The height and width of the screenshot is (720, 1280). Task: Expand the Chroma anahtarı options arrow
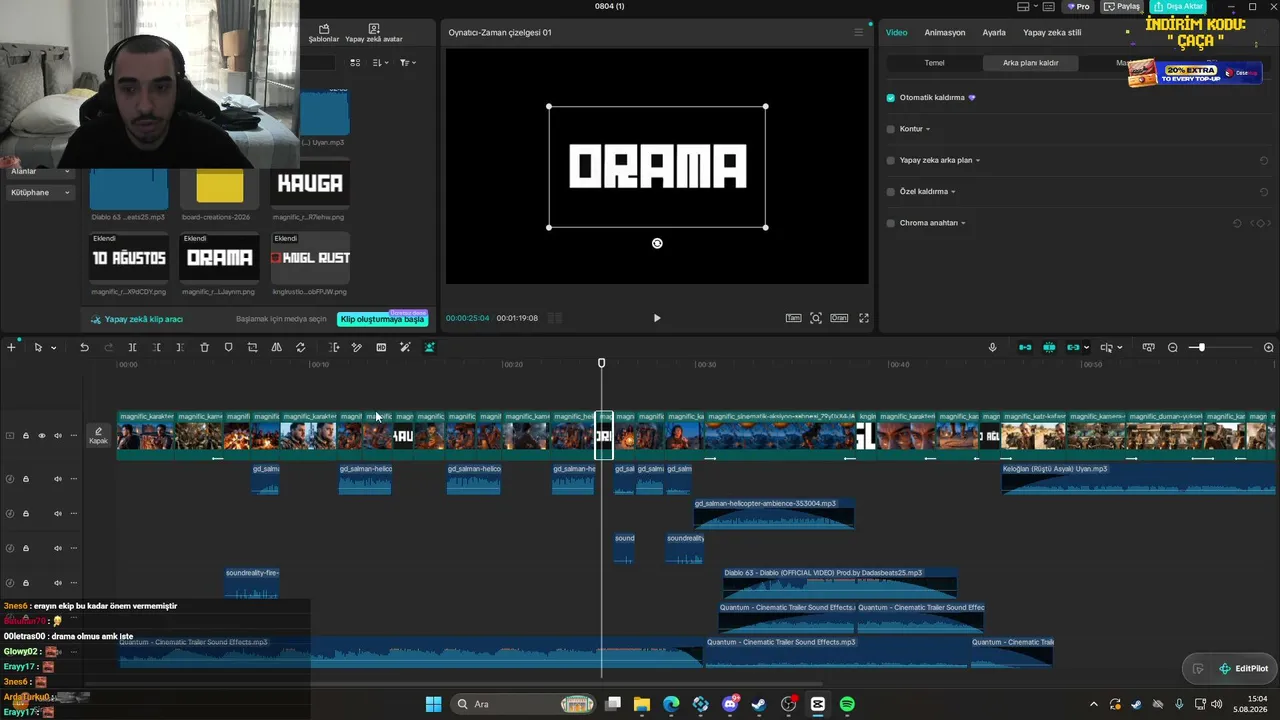pos(963,223)
